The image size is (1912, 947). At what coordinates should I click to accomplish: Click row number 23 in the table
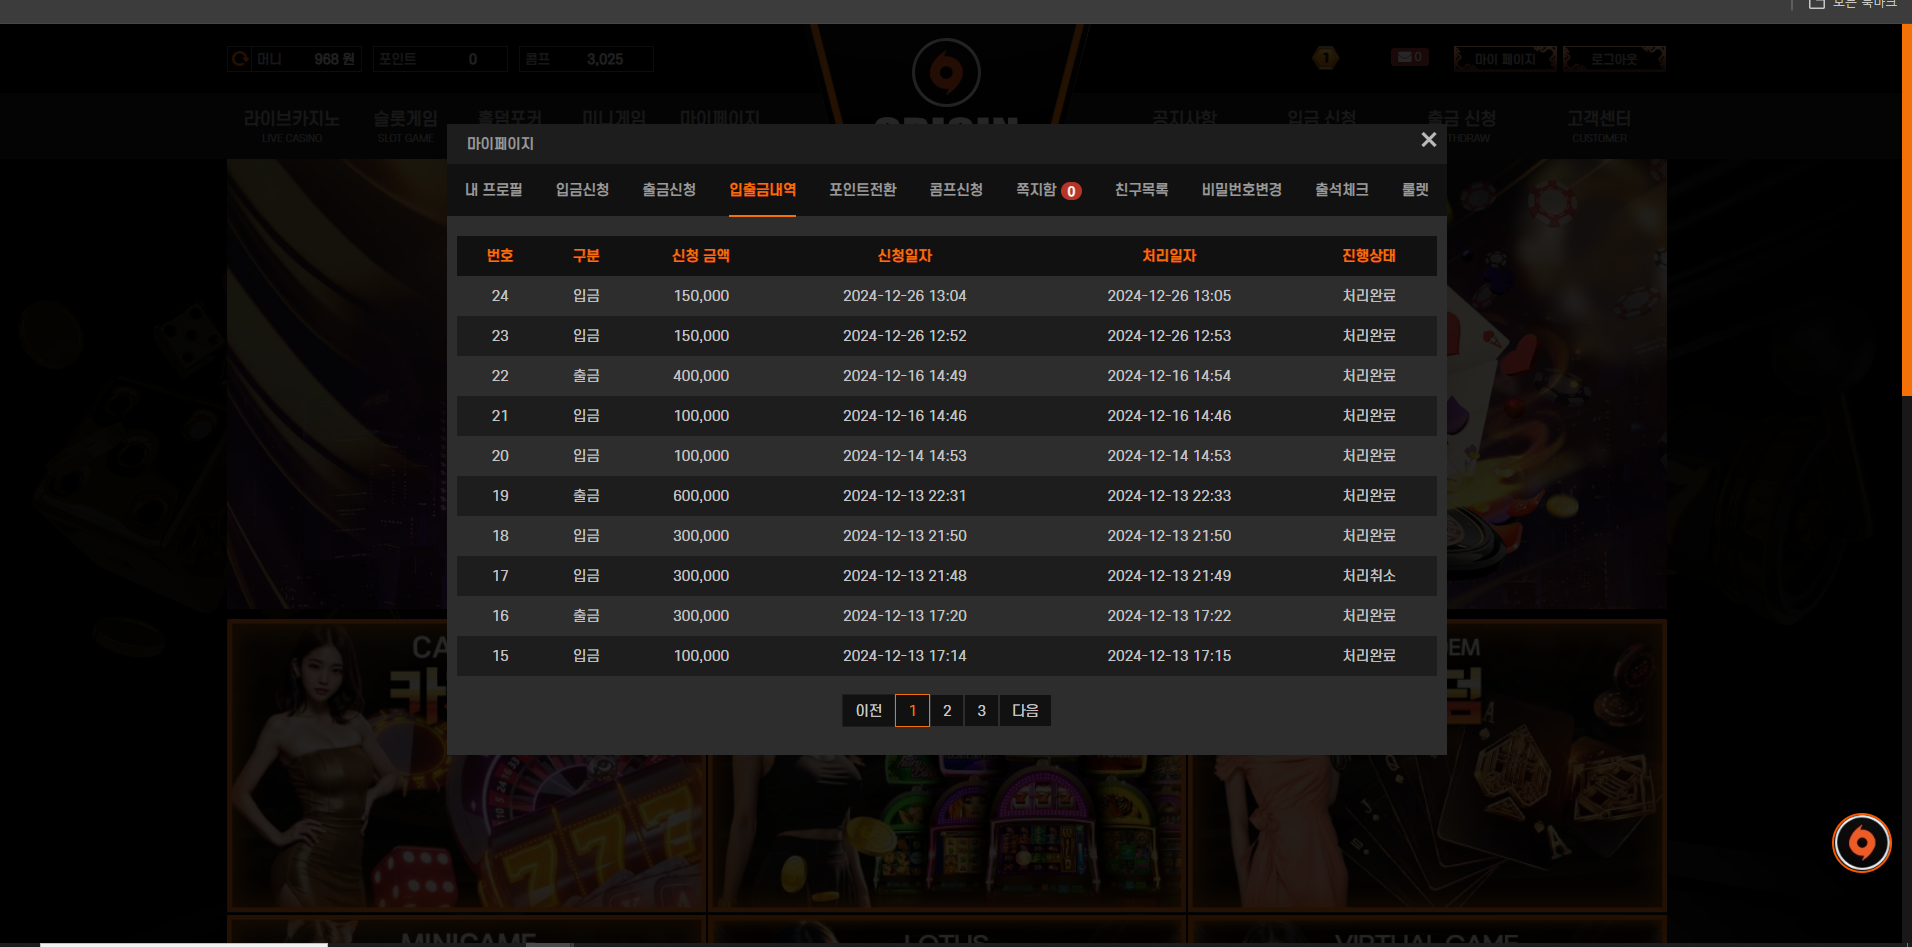pos(500,335)
